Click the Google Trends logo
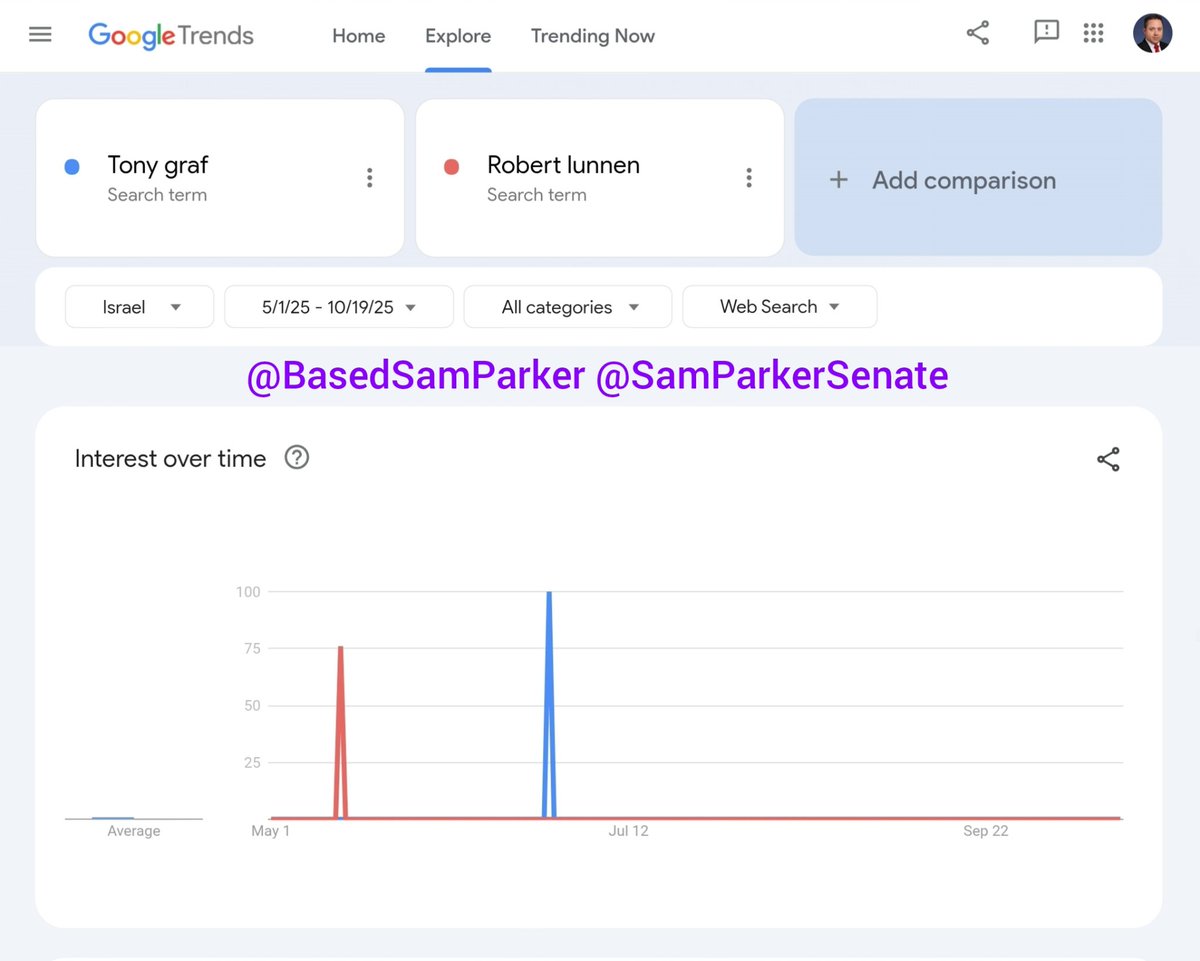This screenshot has height=961, width=1200. point(171,36)
